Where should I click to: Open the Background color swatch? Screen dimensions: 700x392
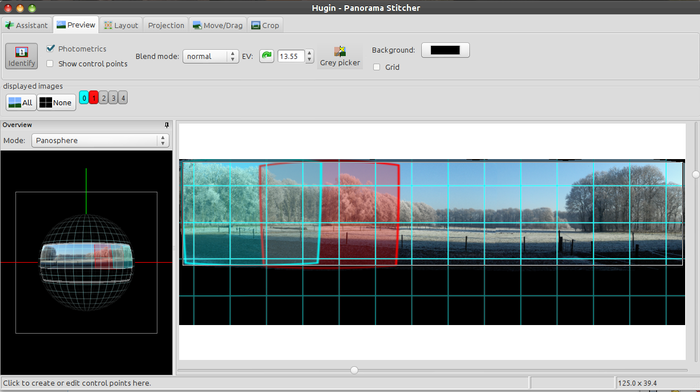pos(445,50)
